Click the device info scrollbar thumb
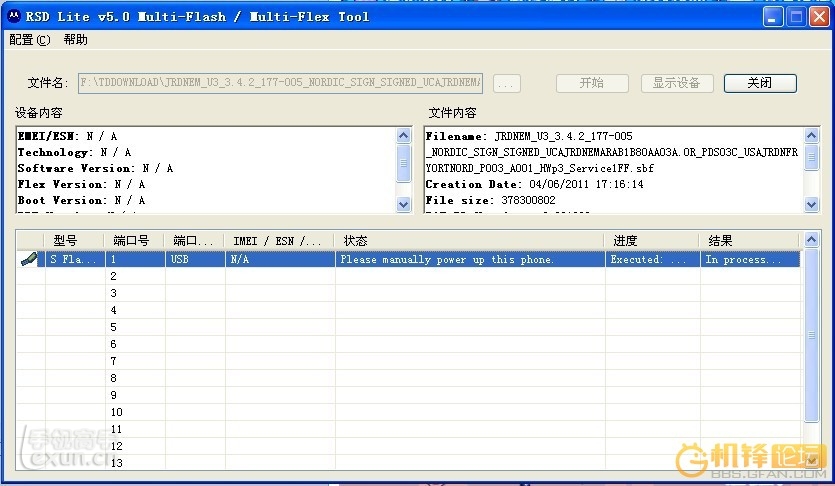This screenshot has width=835, height=486. 404,163
